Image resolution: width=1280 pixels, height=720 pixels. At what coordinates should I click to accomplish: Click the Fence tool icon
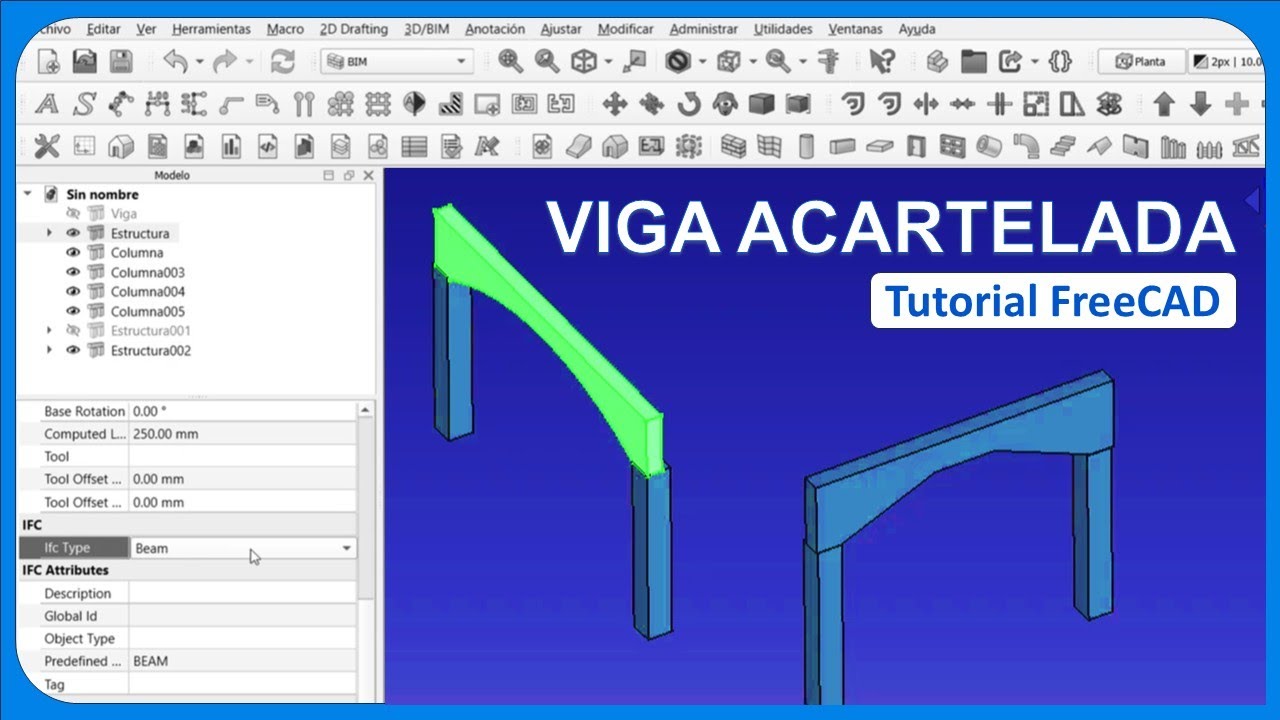[1210, 148]
